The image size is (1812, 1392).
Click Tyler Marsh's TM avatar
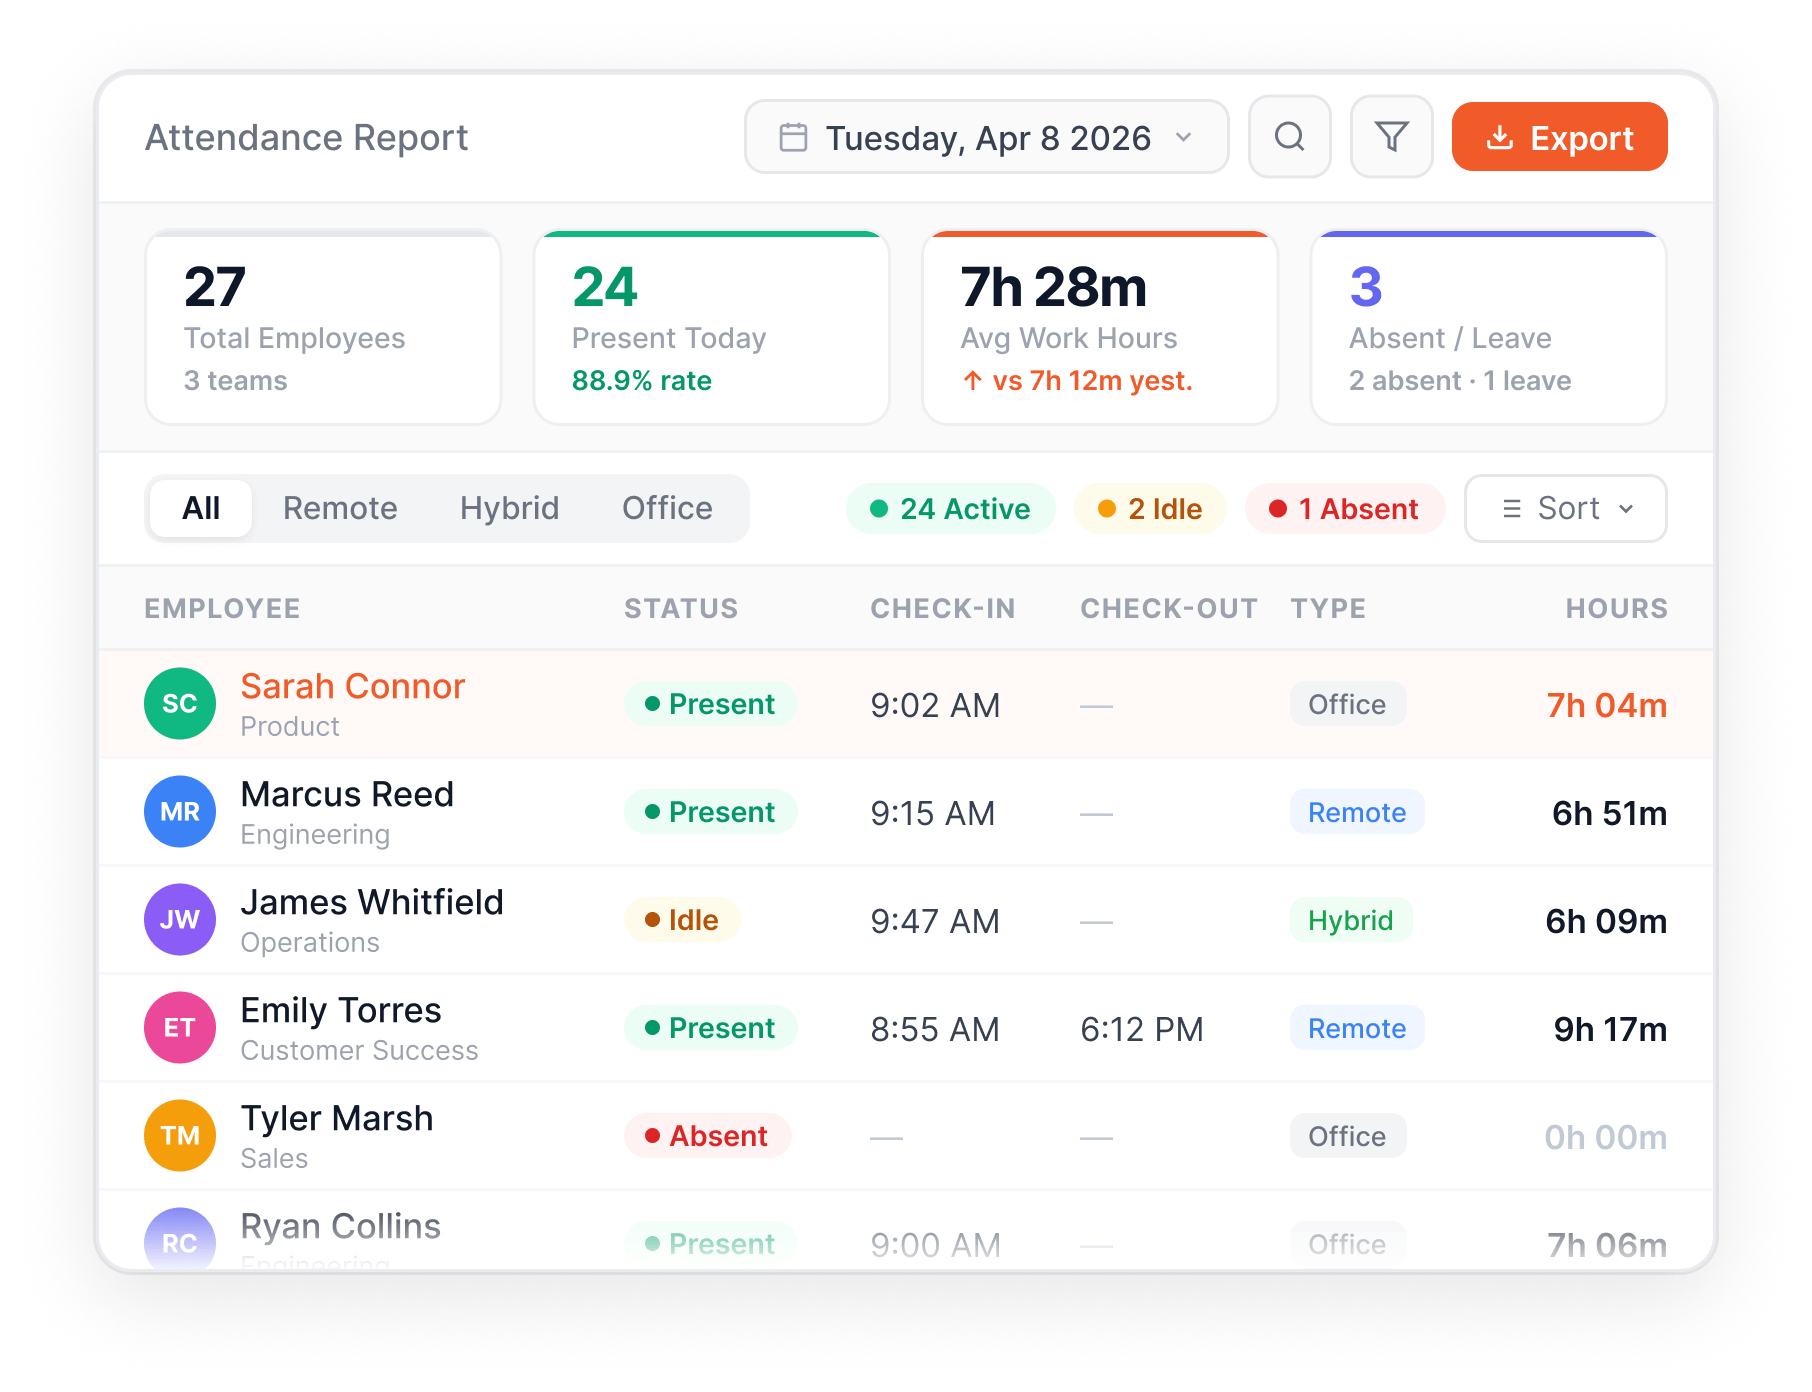[x=180, y=1135]
